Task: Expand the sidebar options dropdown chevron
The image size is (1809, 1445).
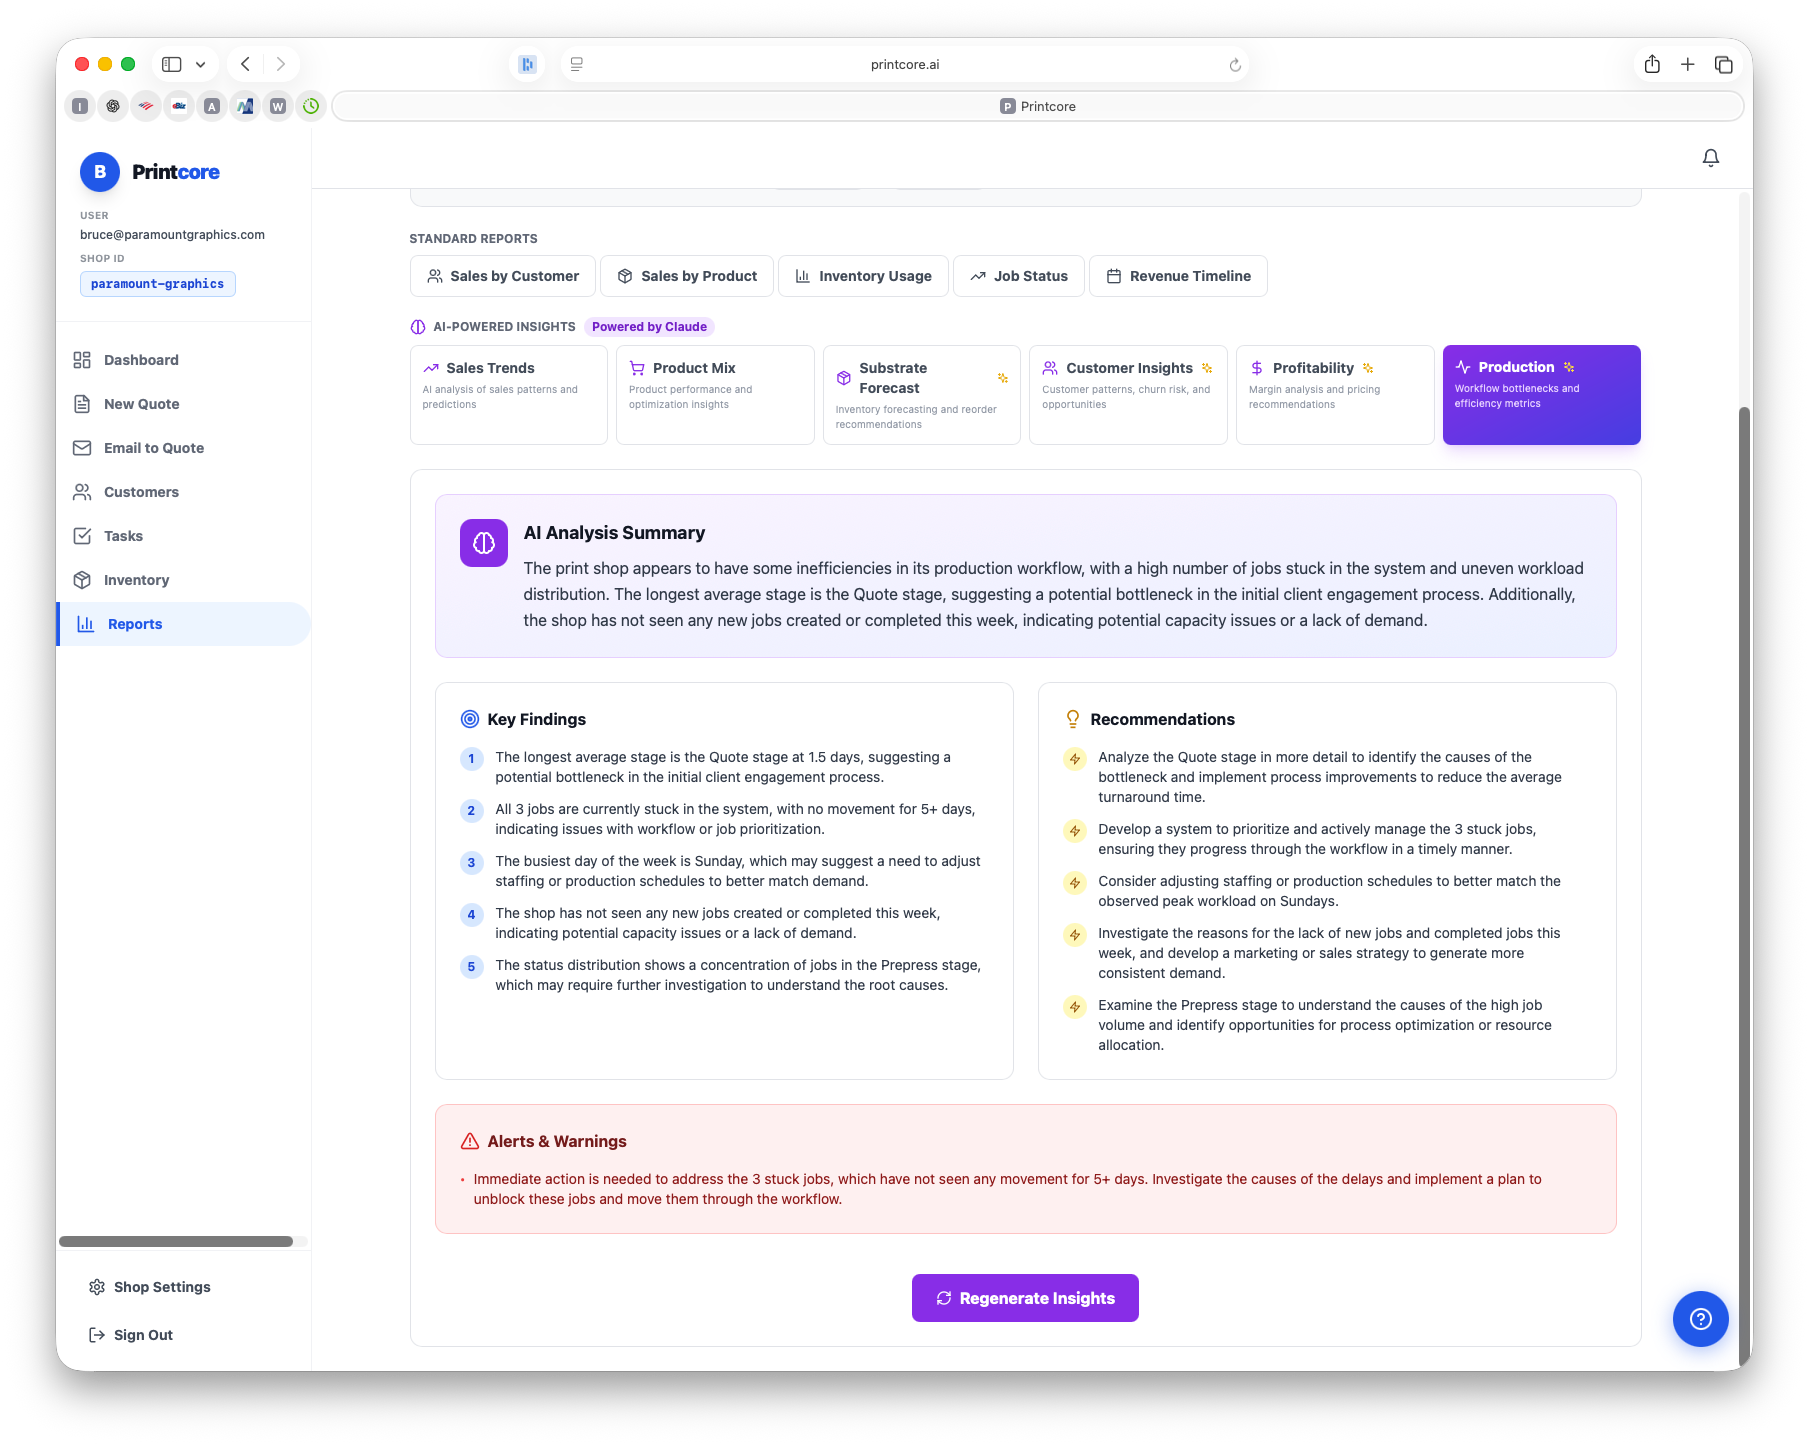Action: coord(201,65)
